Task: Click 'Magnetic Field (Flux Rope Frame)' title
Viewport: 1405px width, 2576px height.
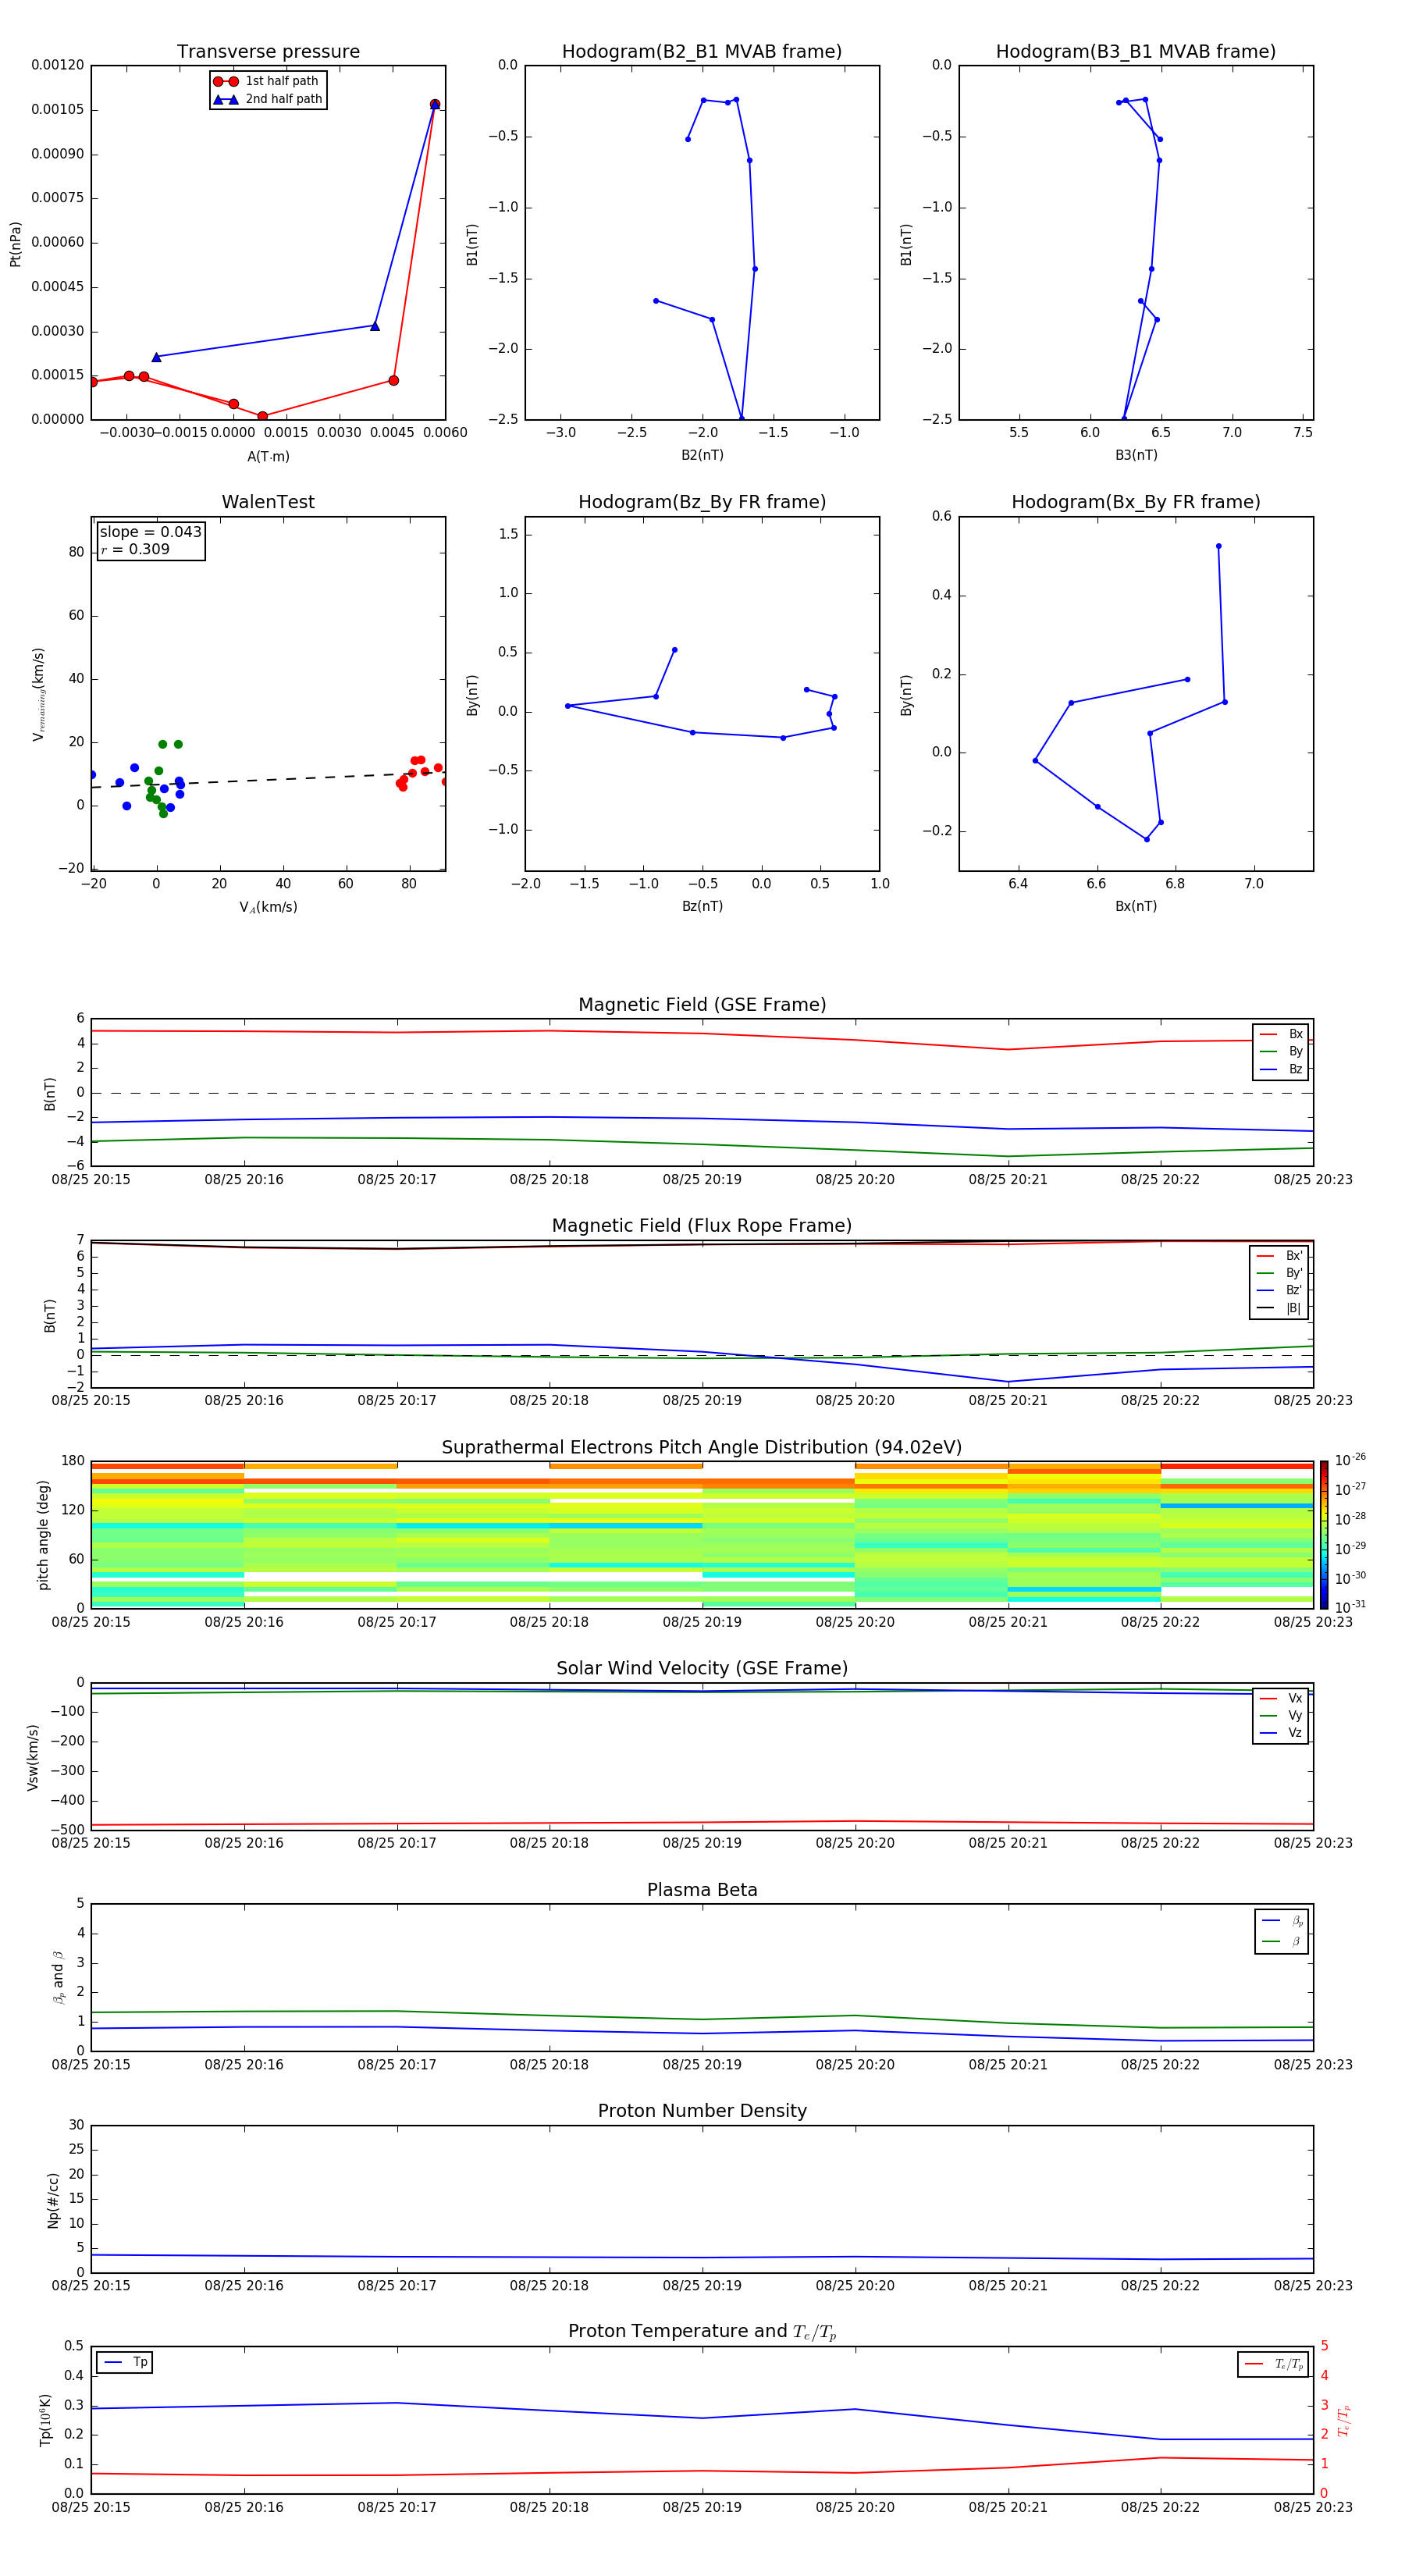Action: coord(702,1226)
